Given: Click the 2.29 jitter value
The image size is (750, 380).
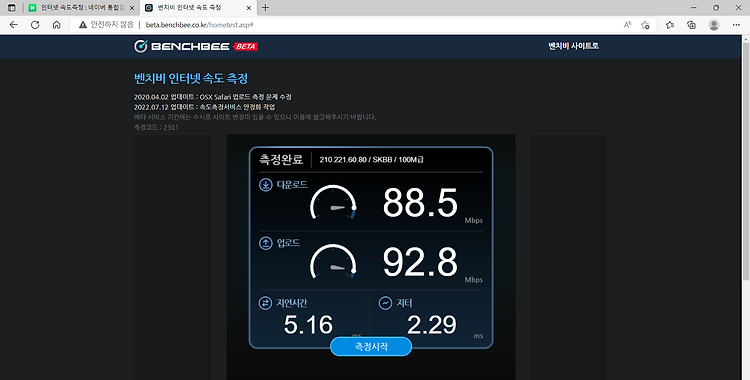Looking at the screenshot, I should point(432,325).
